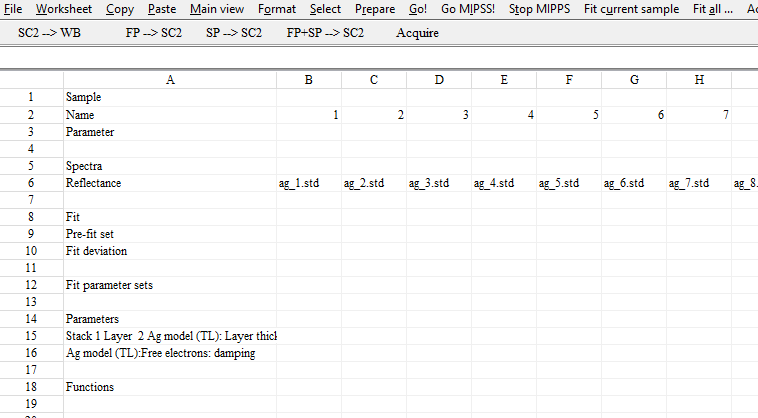Click Stop MIPPS command

(x=539, y=9)
